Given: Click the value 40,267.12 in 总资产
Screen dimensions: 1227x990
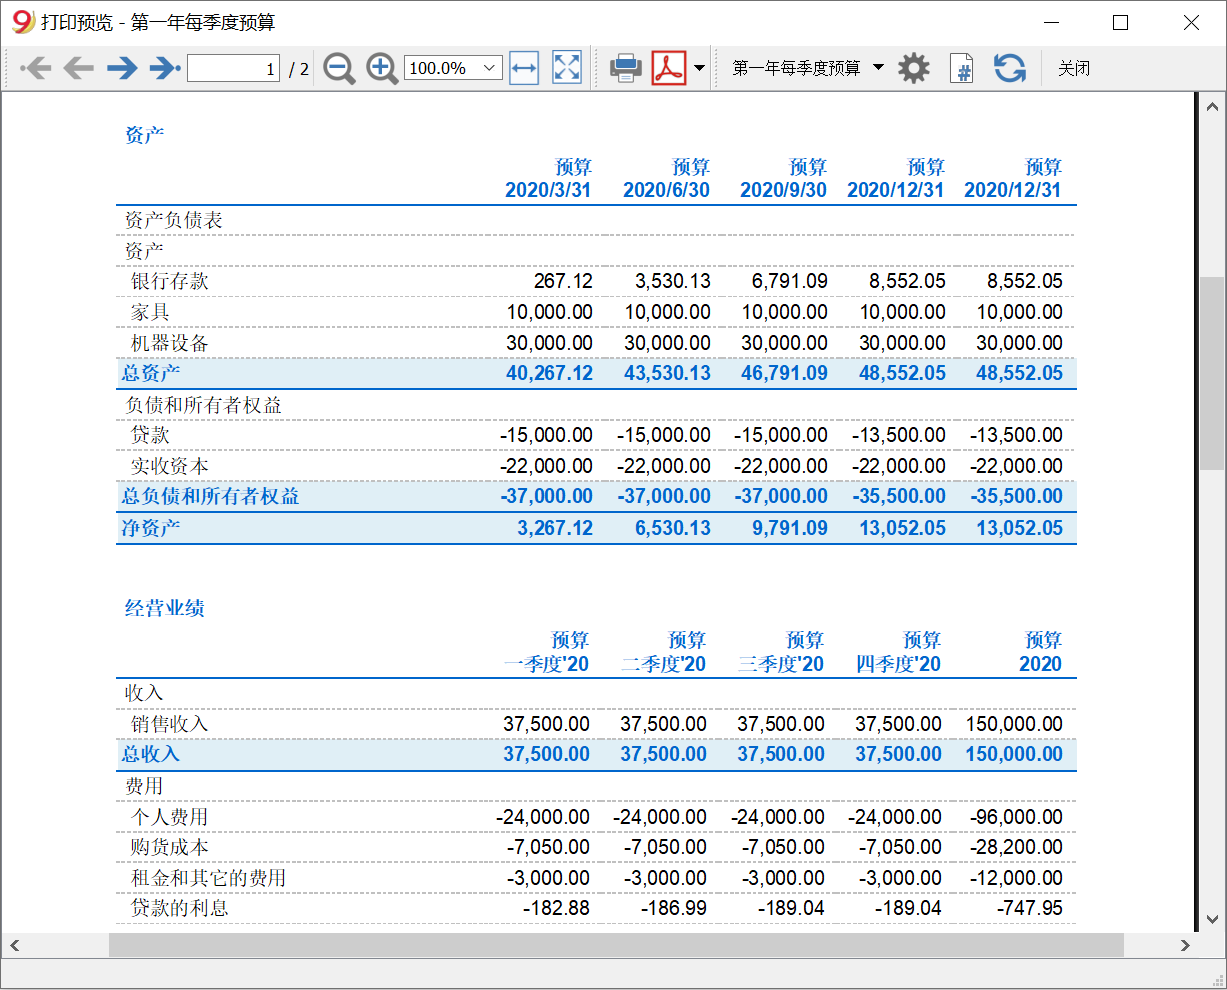Looking at the screenshot, I should 549,373.
